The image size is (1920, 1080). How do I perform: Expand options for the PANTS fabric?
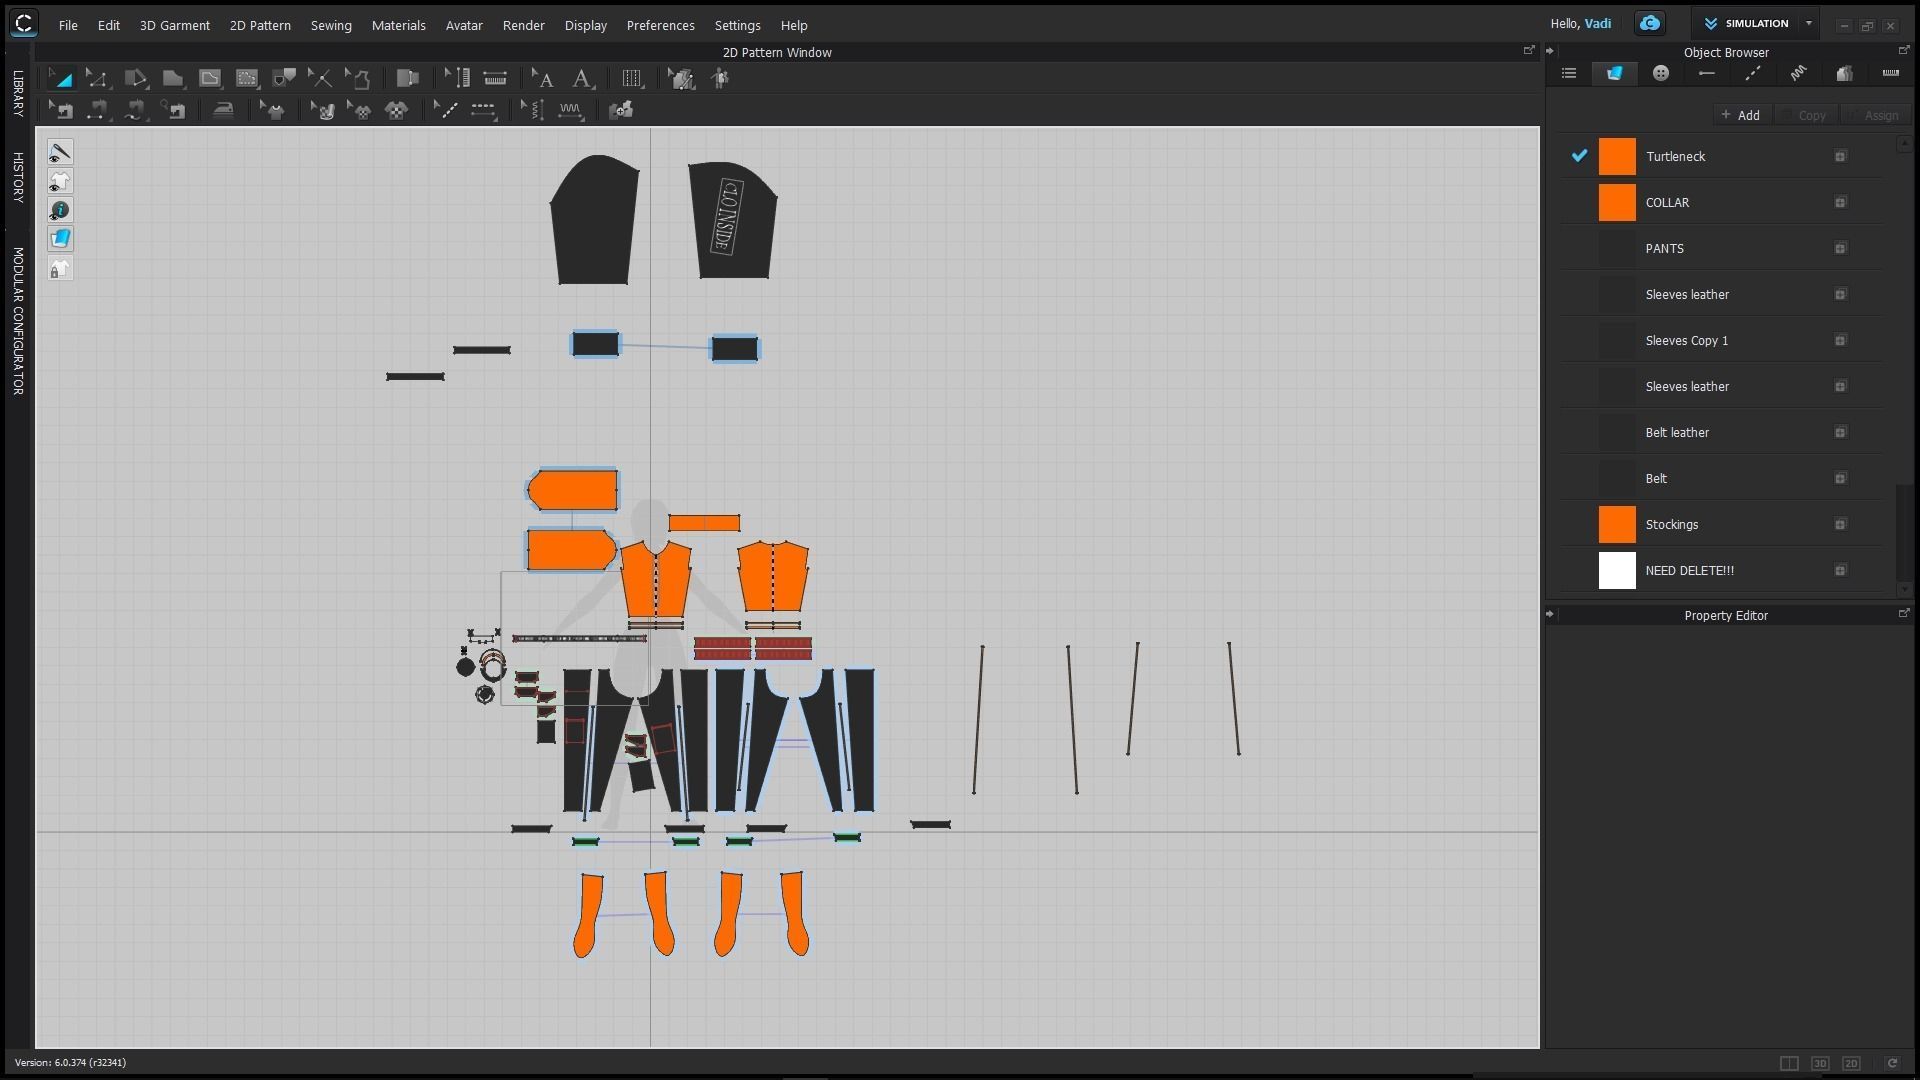pyautogui.click(x=1839, y=249)
